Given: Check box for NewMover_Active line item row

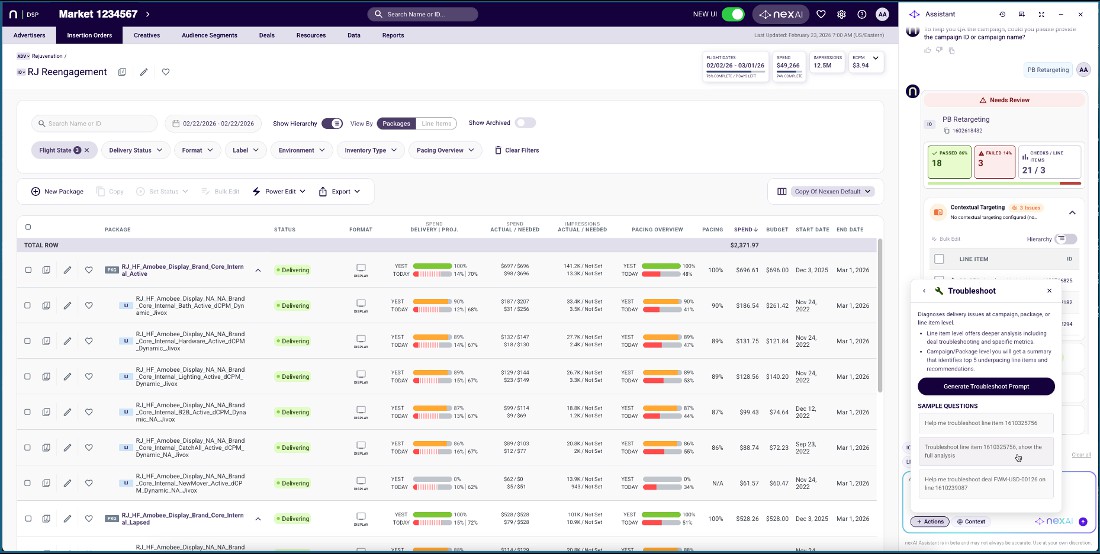Looking at the screenshot, I should tap(28, 483).
